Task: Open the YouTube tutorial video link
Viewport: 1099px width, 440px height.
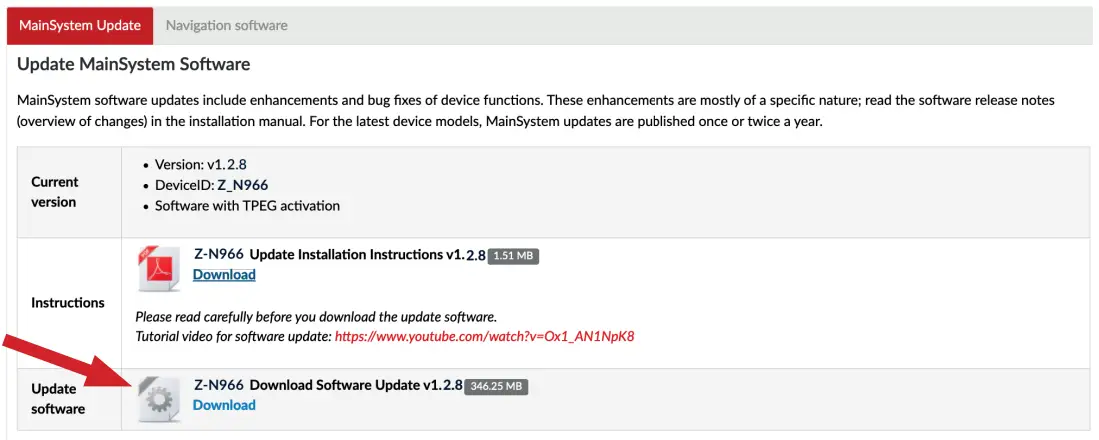Action: click(485, 336)
